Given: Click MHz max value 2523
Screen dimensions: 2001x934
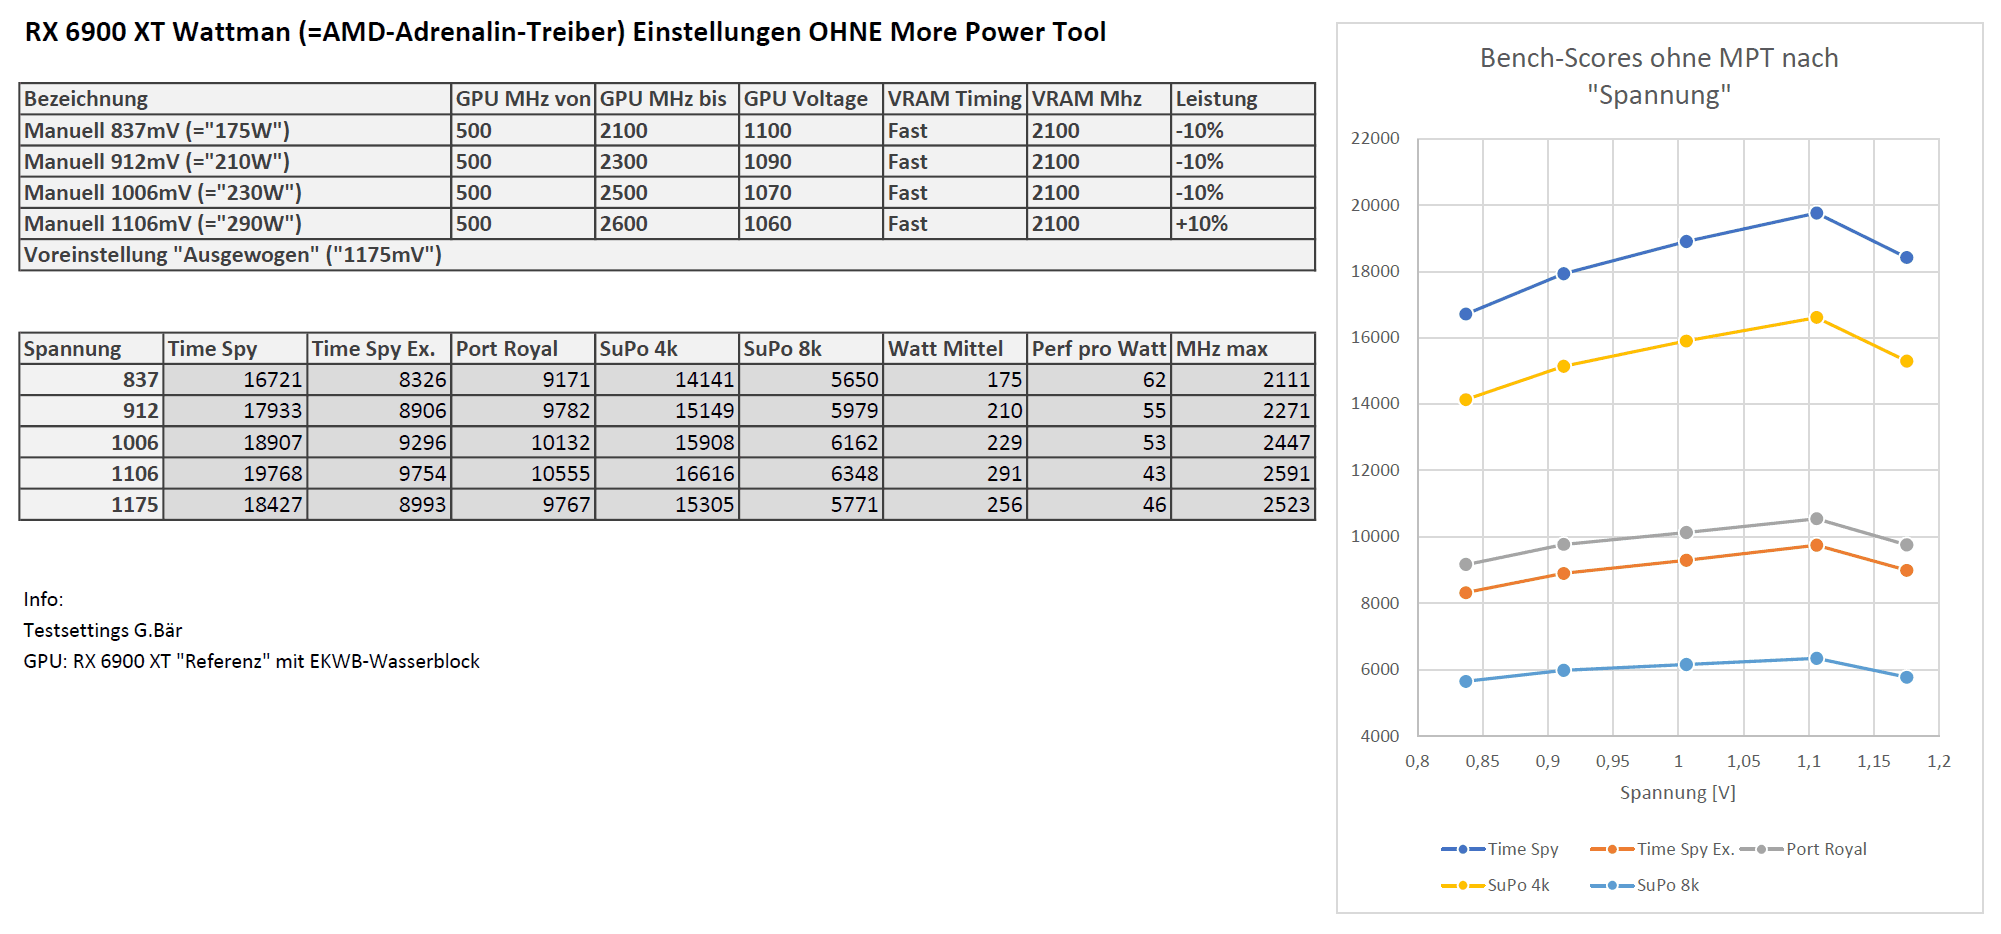Looking at the screenshot, I should [1243, 504].
